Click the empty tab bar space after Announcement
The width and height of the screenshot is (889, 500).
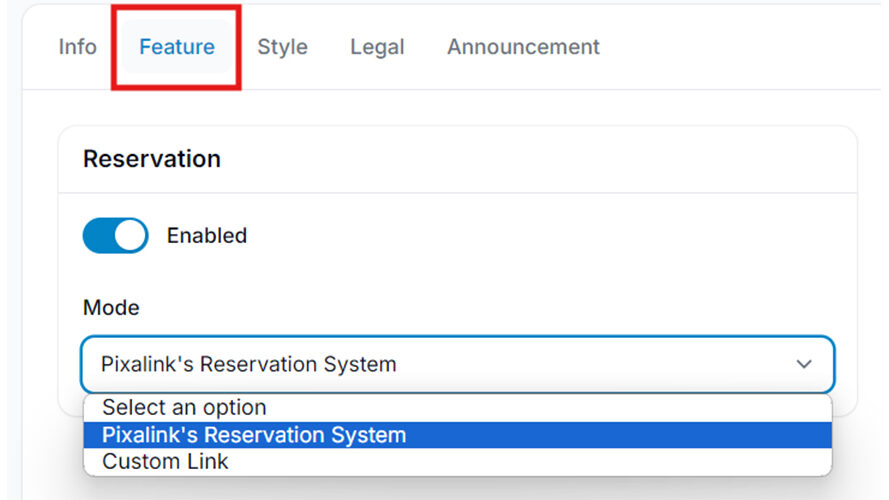tap(737, 46)
